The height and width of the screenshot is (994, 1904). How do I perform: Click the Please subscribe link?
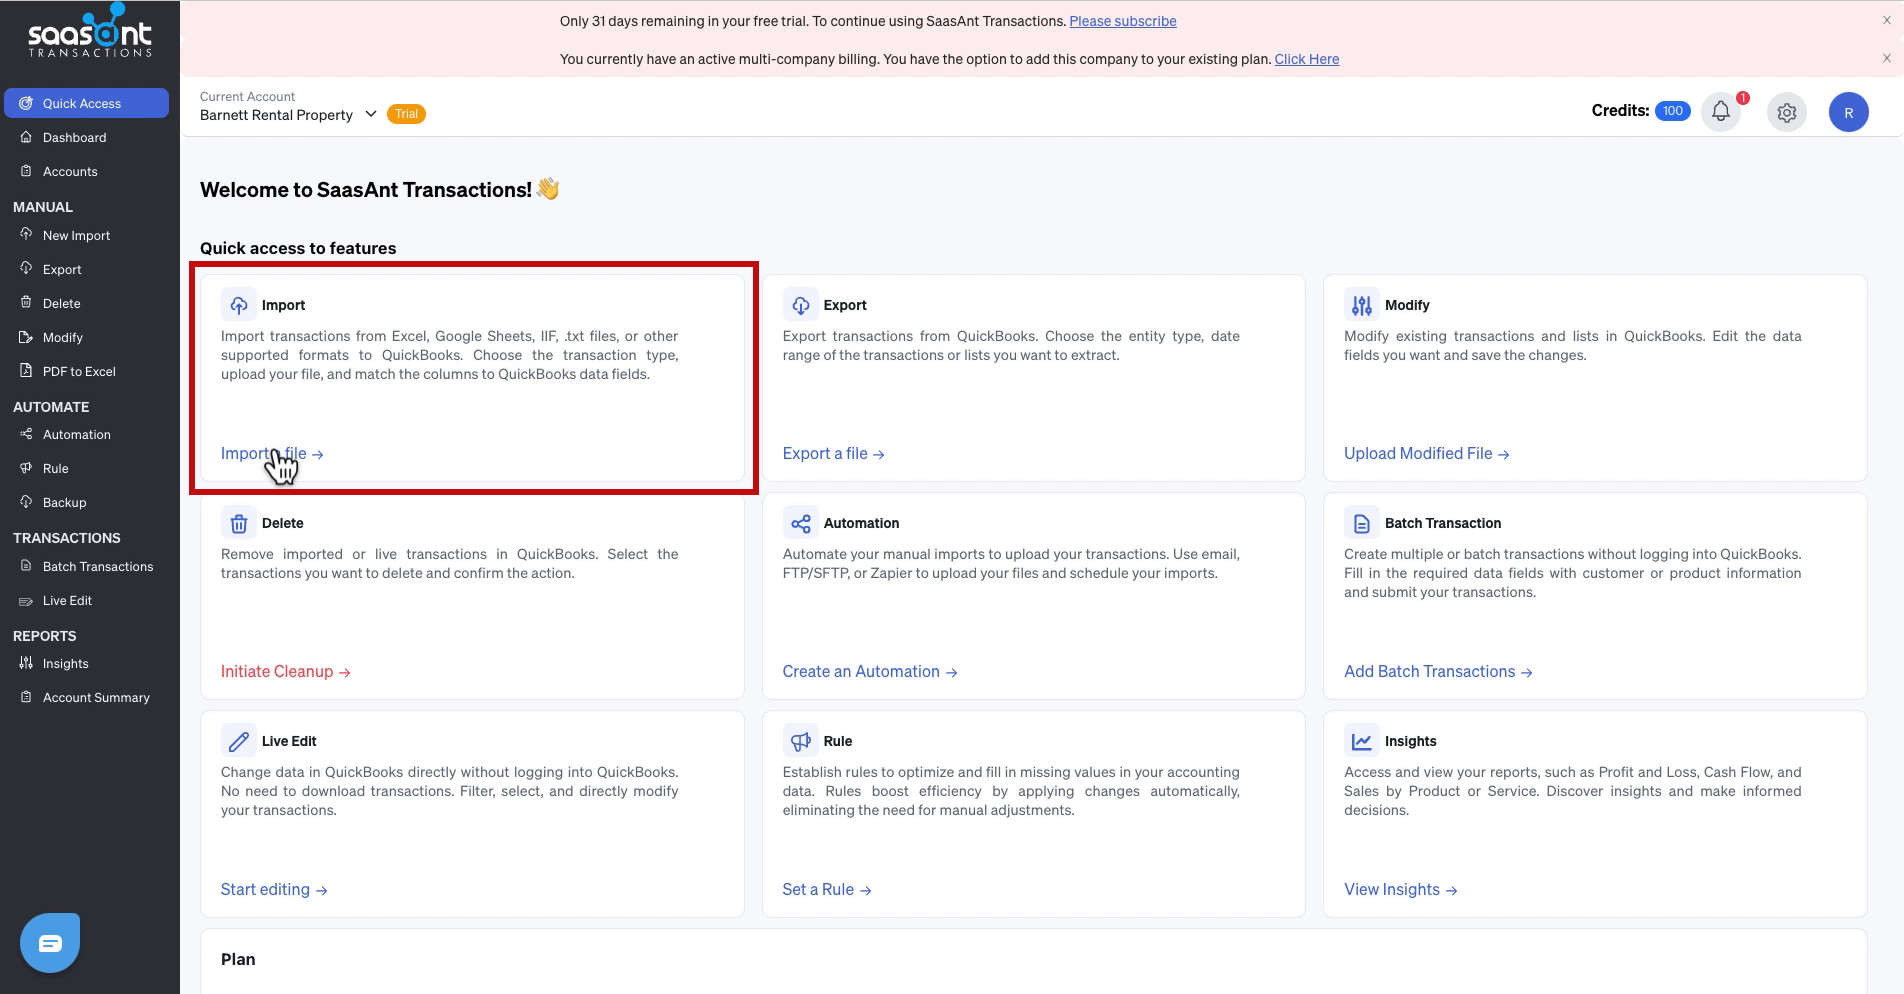[x=1122, y=21]
